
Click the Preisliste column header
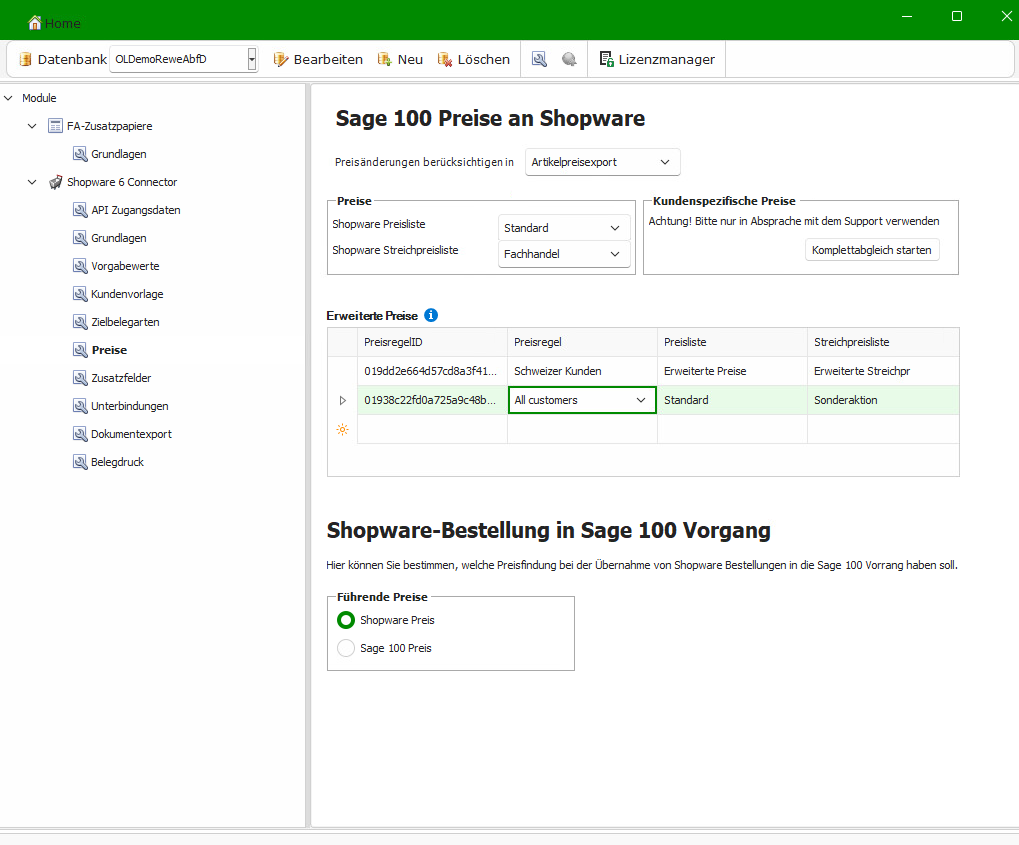[x=732, y=342]
